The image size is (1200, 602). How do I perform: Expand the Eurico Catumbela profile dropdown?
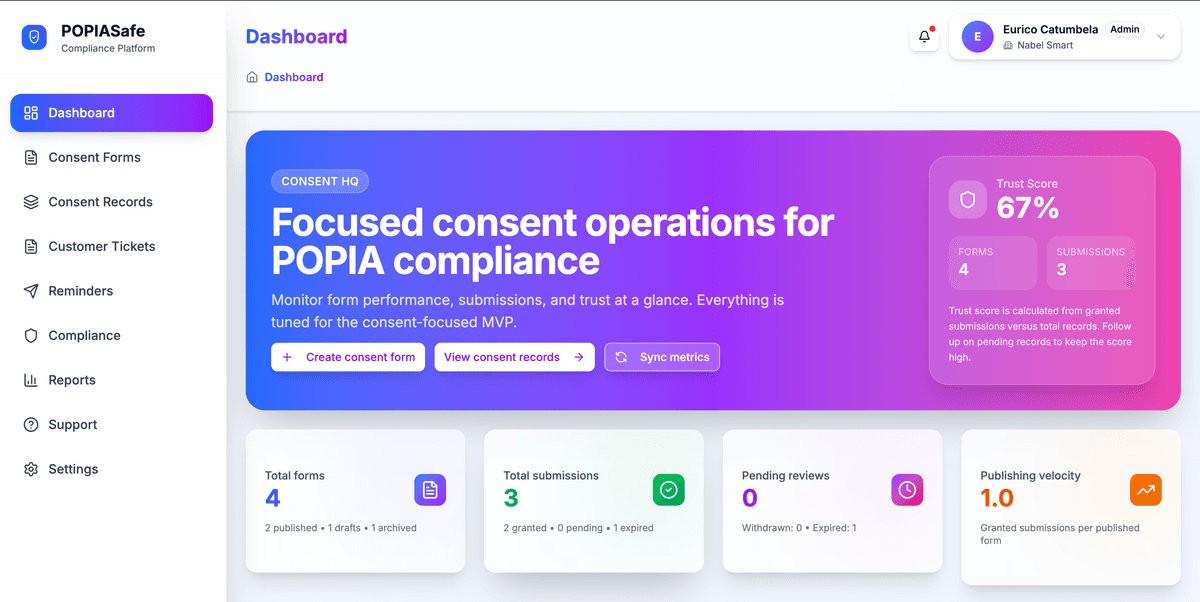1160,36
